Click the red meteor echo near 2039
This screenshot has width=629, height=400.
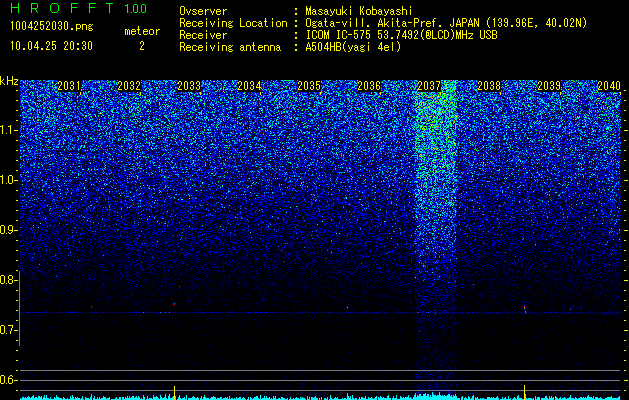[525, 309]
